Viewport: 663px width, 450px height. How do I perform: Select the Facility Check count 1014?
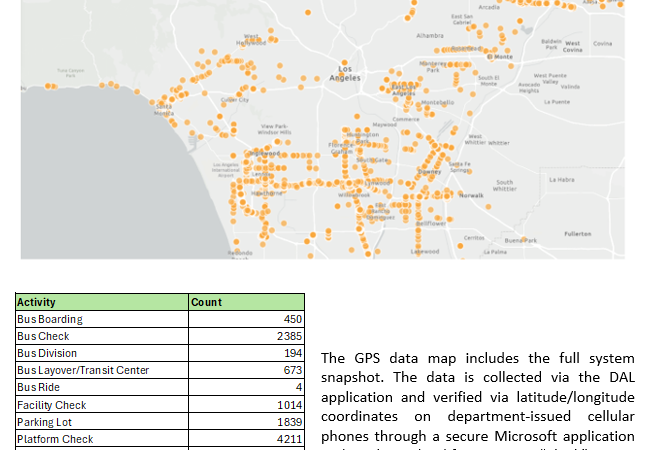[289, 405]
